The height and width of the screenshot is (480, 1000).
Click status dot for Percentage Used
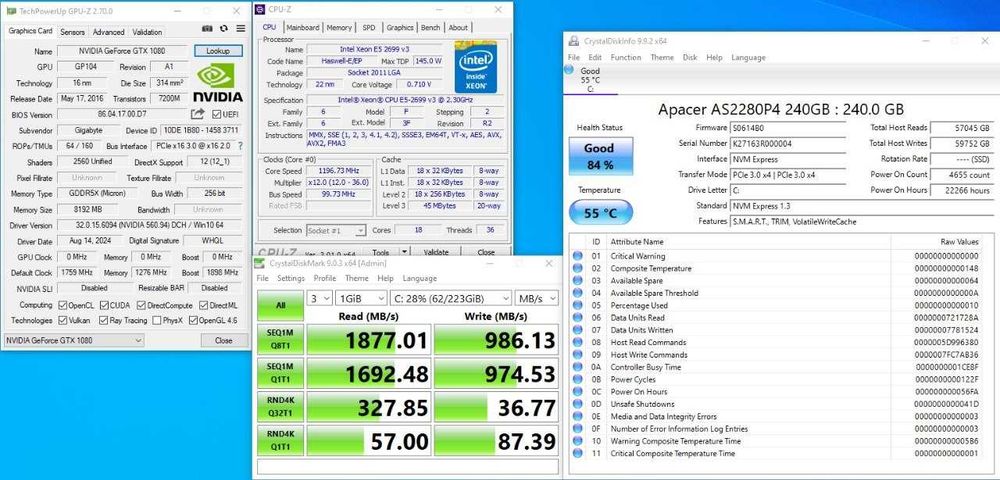(578, 305)
